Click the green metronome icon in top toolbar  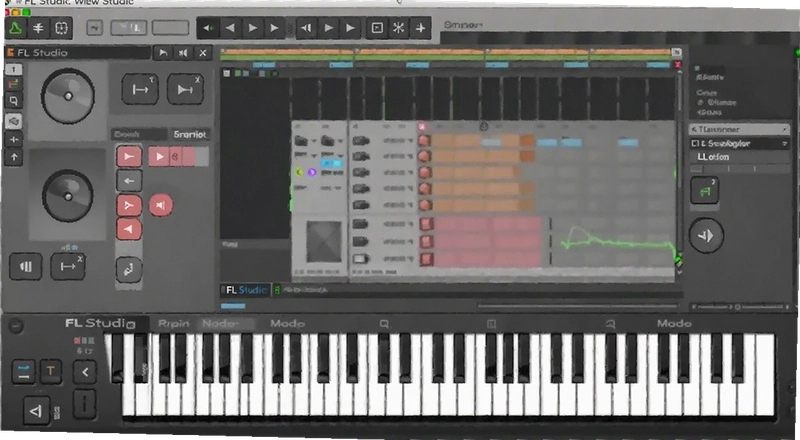click(x=16, y=28)
